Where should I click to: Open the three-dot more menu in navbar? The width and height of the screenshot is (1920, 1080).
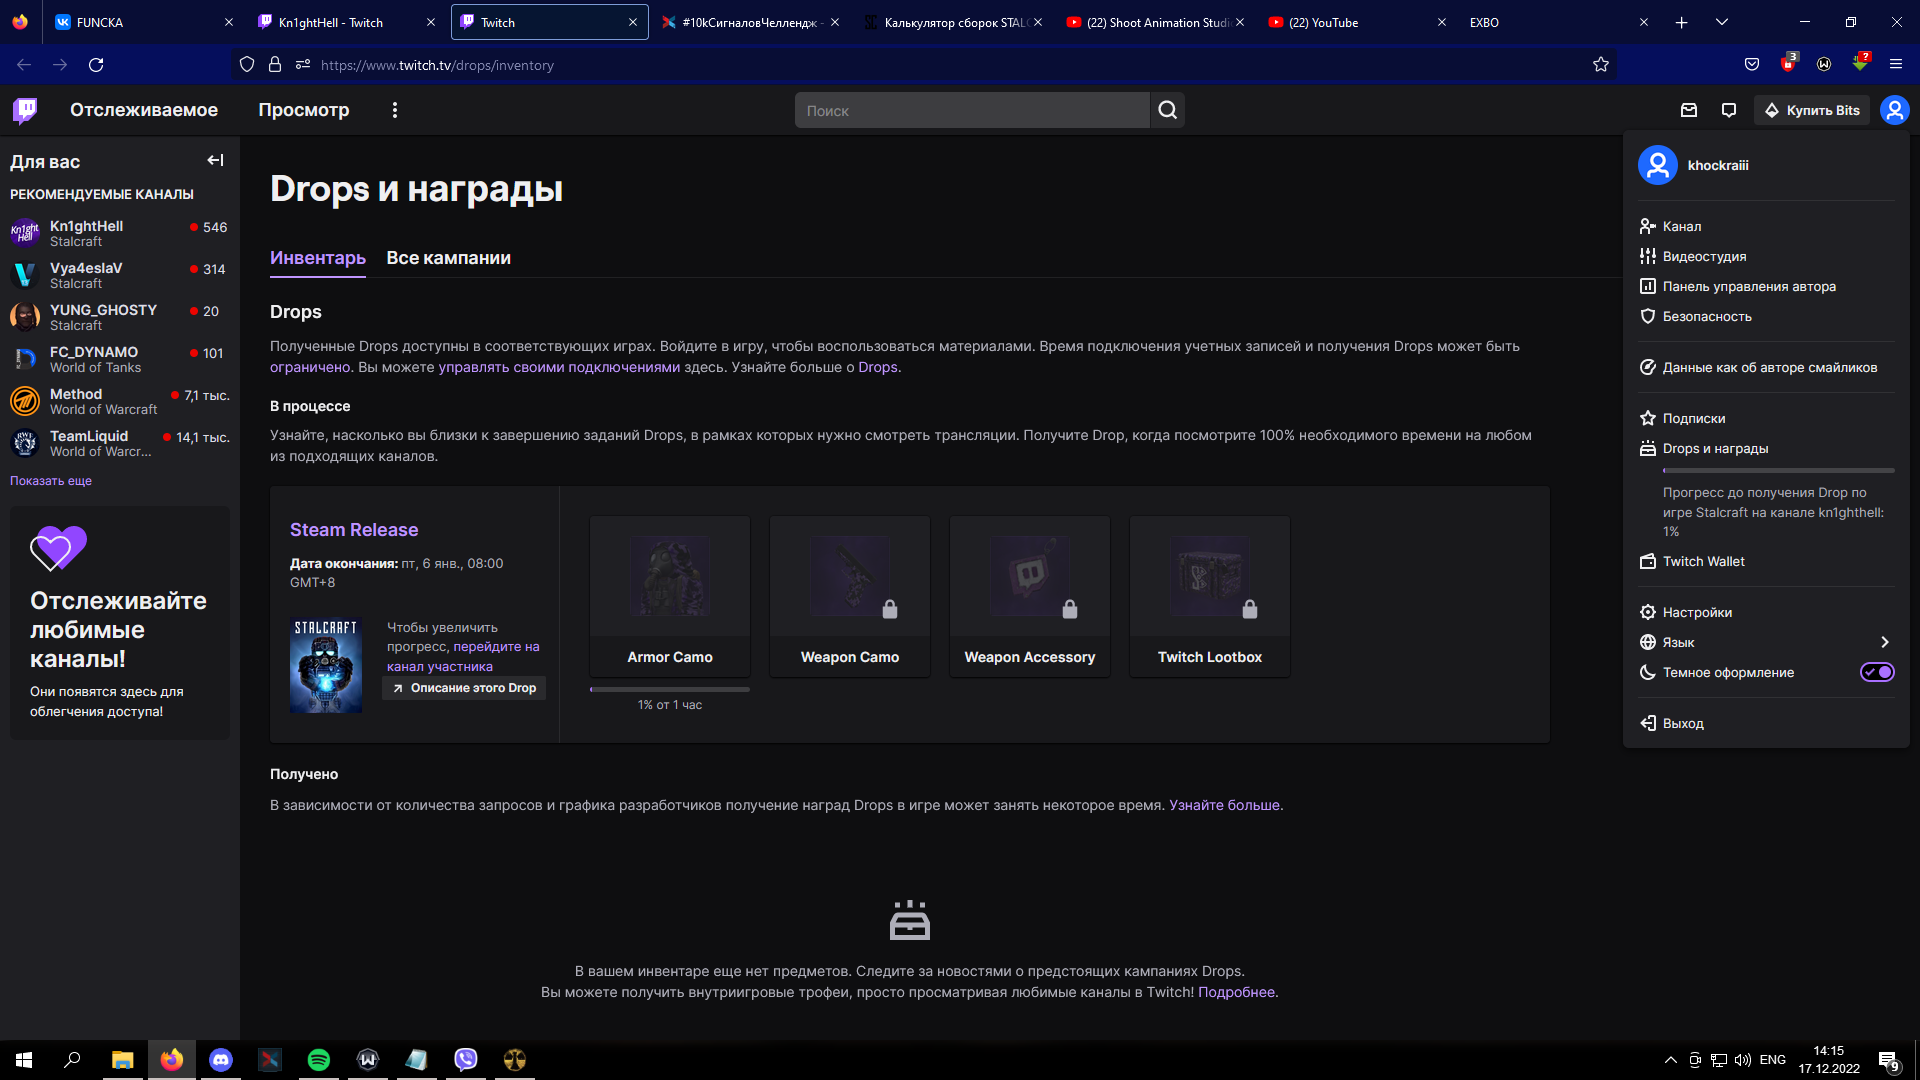(395, 110)
